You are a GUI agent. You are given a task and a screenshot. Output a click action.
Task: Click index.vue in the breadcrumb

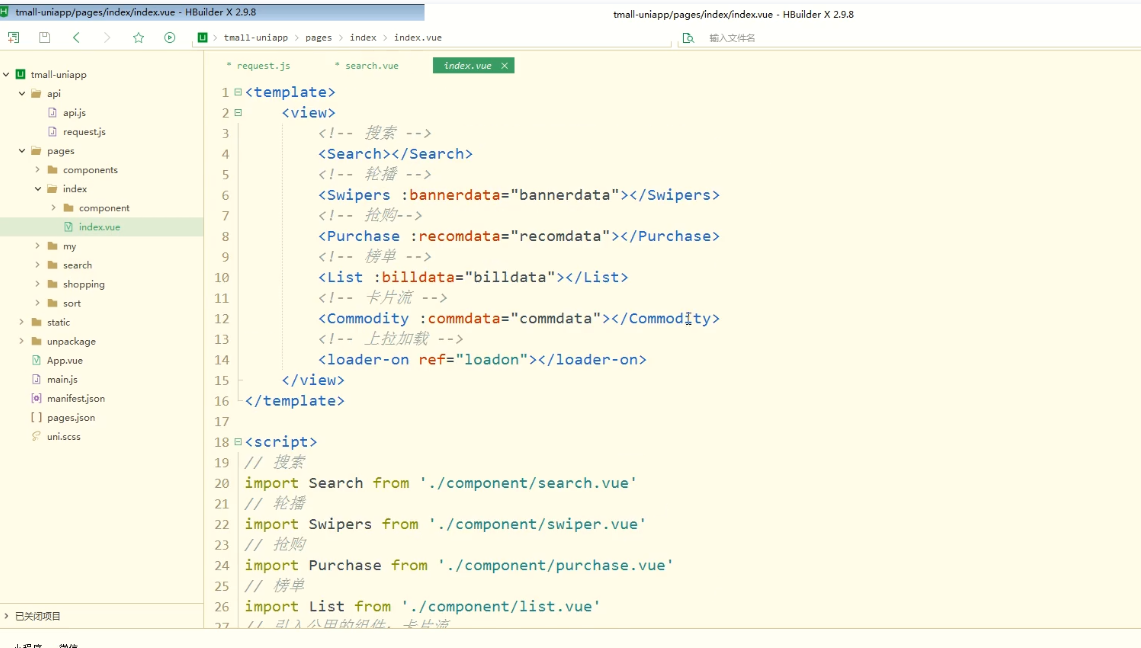pyautogui.click(x=418, y=38)
